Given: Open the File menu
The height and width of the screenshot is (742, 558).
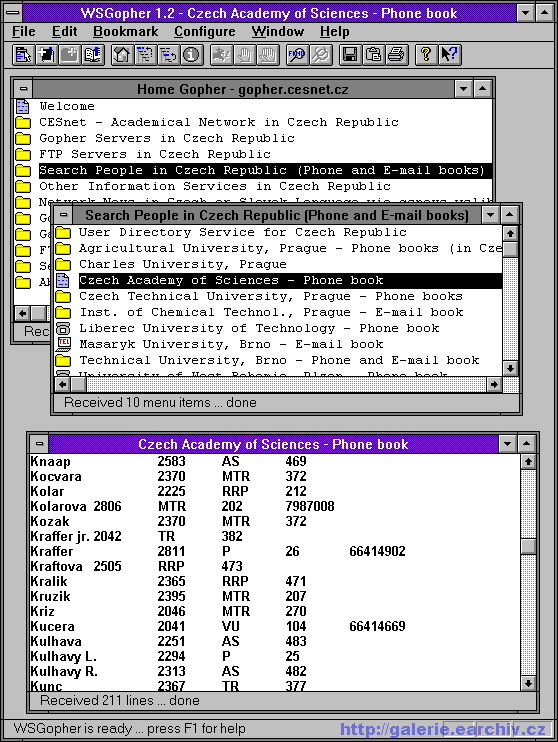Looking at the screenshot, I should coord(24,32).
